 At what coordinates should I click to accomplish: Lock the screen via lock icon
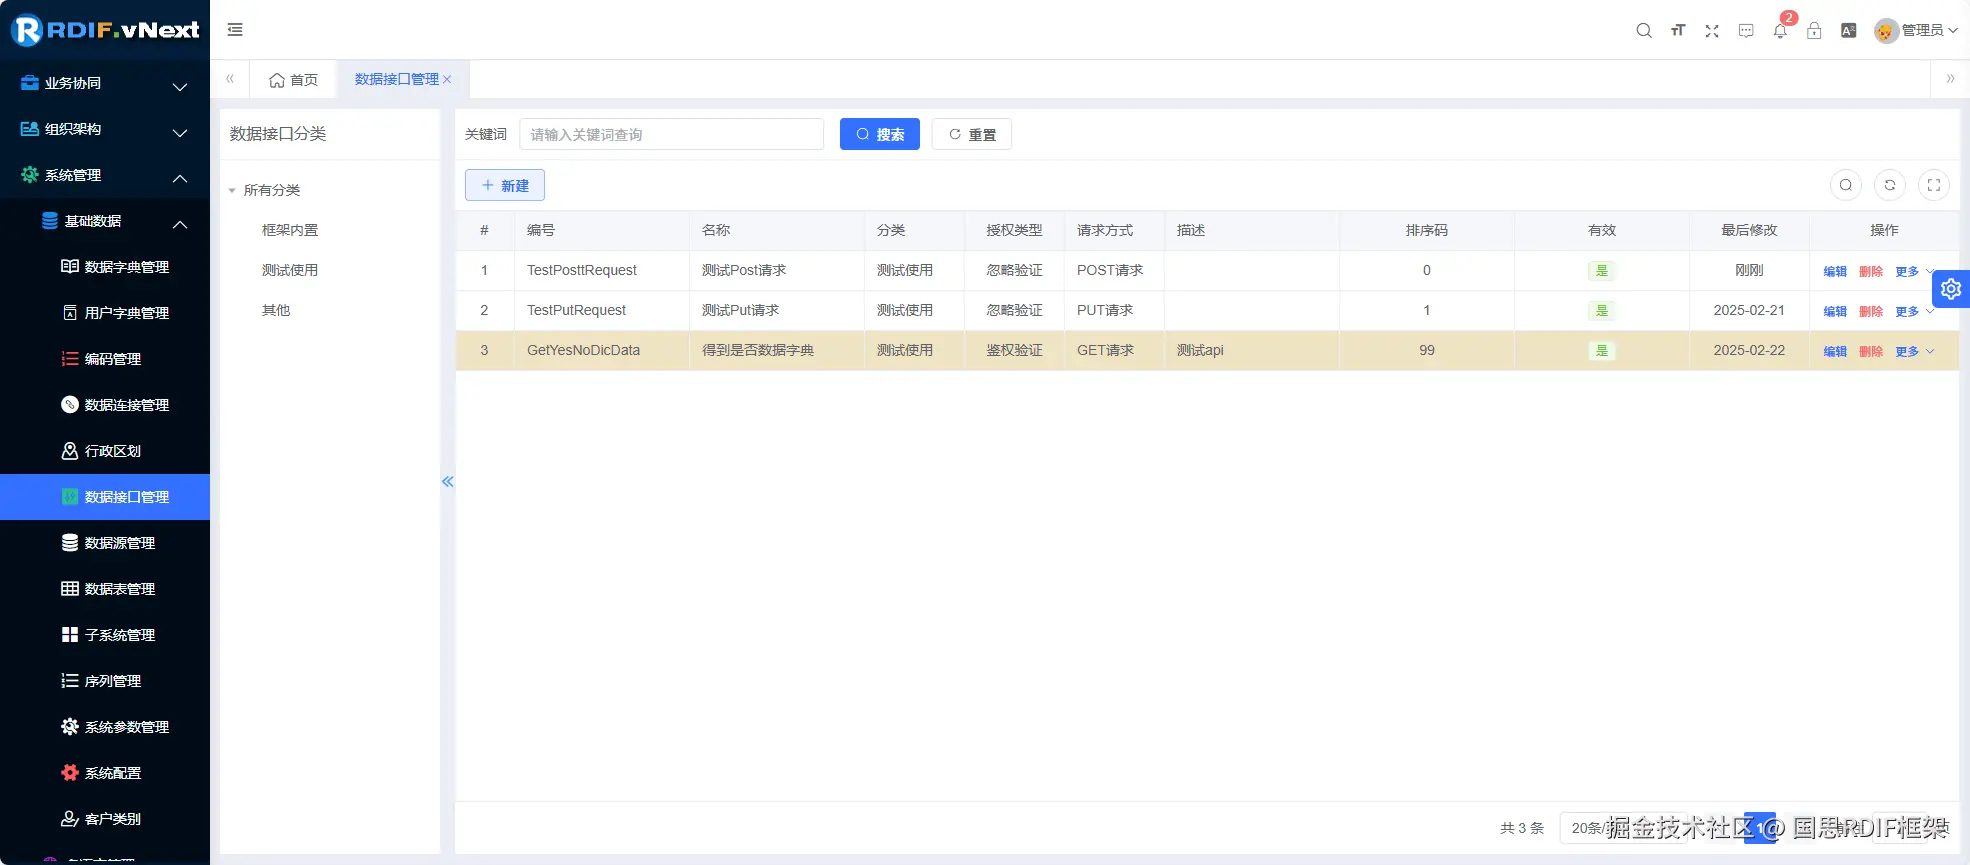click(1814, 30)
